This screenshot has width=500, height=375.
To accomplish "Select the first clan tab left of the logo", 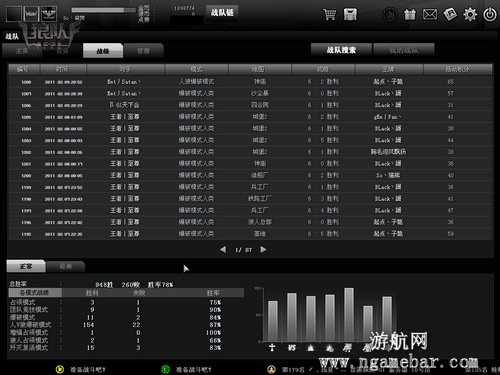I will (22, 51).
